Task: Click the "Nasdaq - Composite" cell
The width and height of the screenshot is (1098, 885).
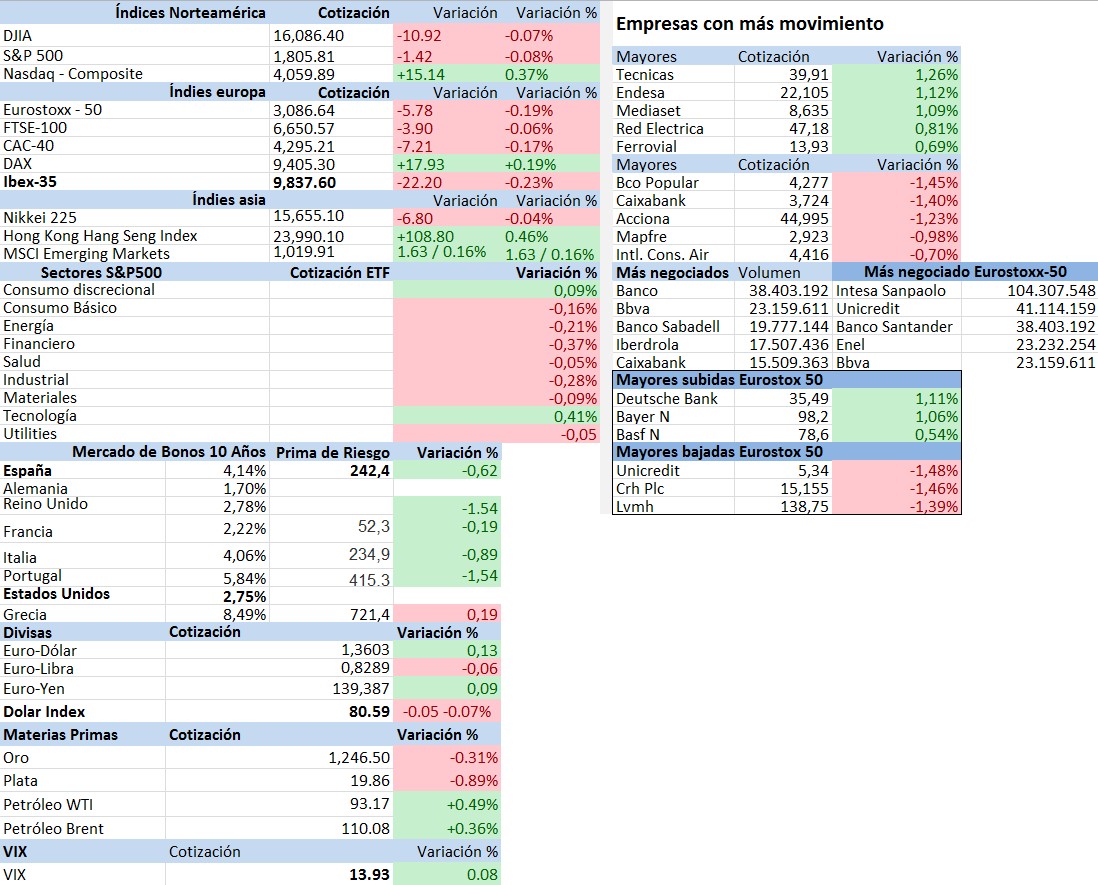Action: 73,74
